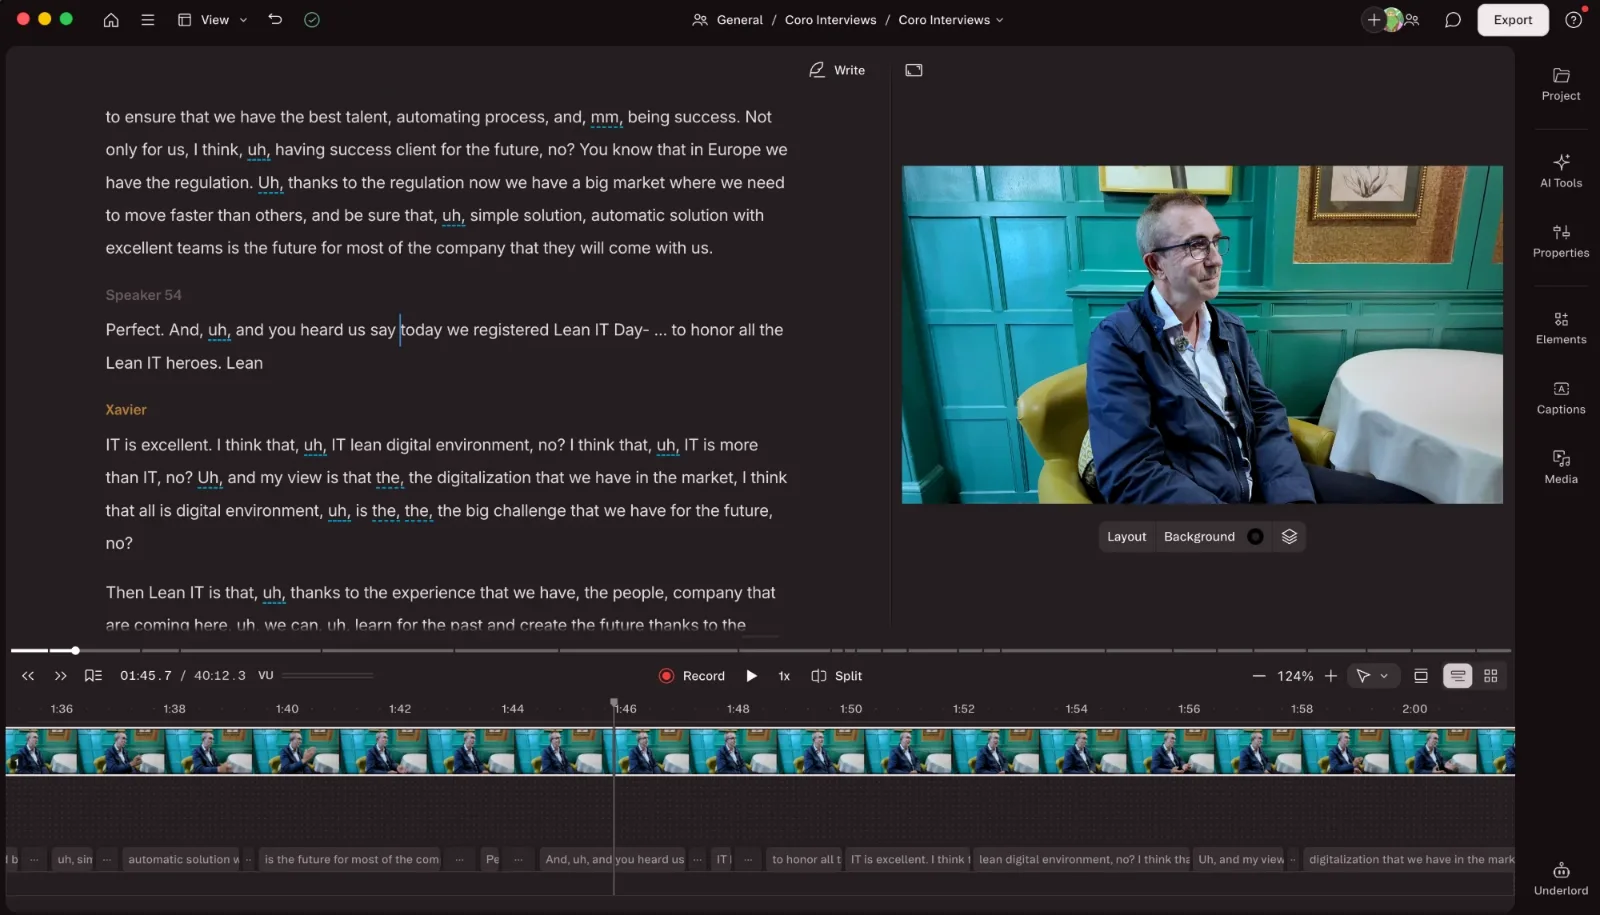Viewport: 1600px width, 915px height.
Task: Open the View dropdown menu
Action: 212,20
